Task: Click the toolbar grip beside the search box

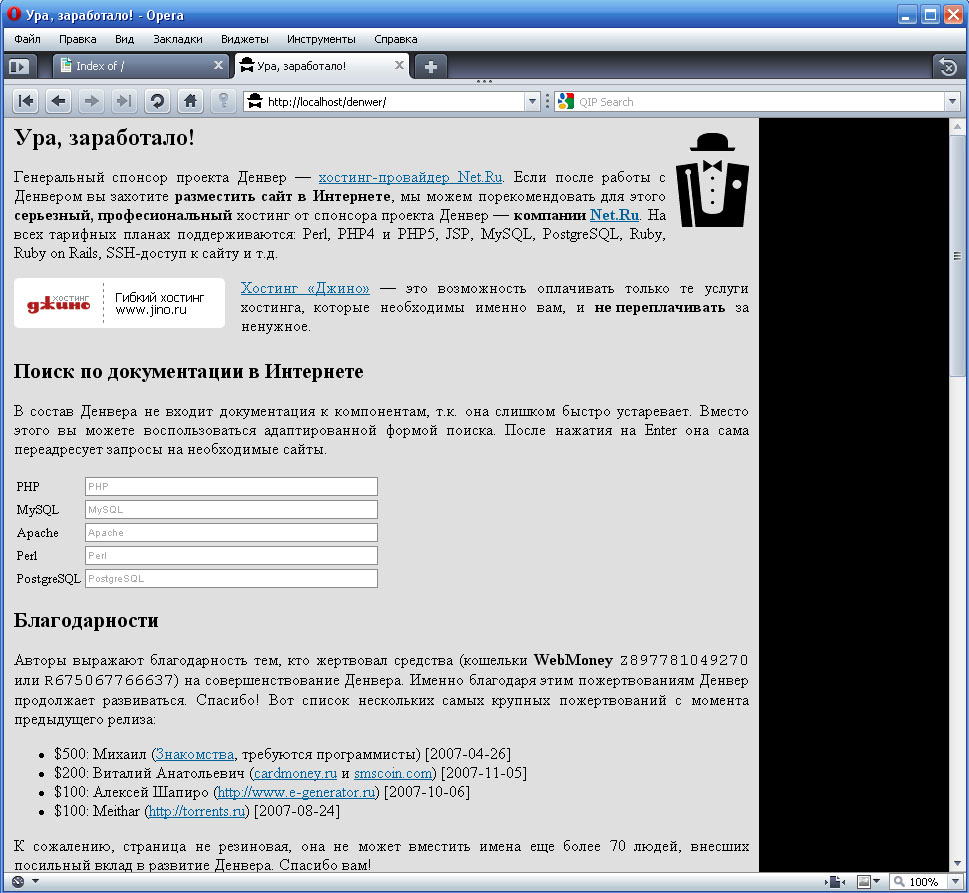Action: tap(547, 101)
